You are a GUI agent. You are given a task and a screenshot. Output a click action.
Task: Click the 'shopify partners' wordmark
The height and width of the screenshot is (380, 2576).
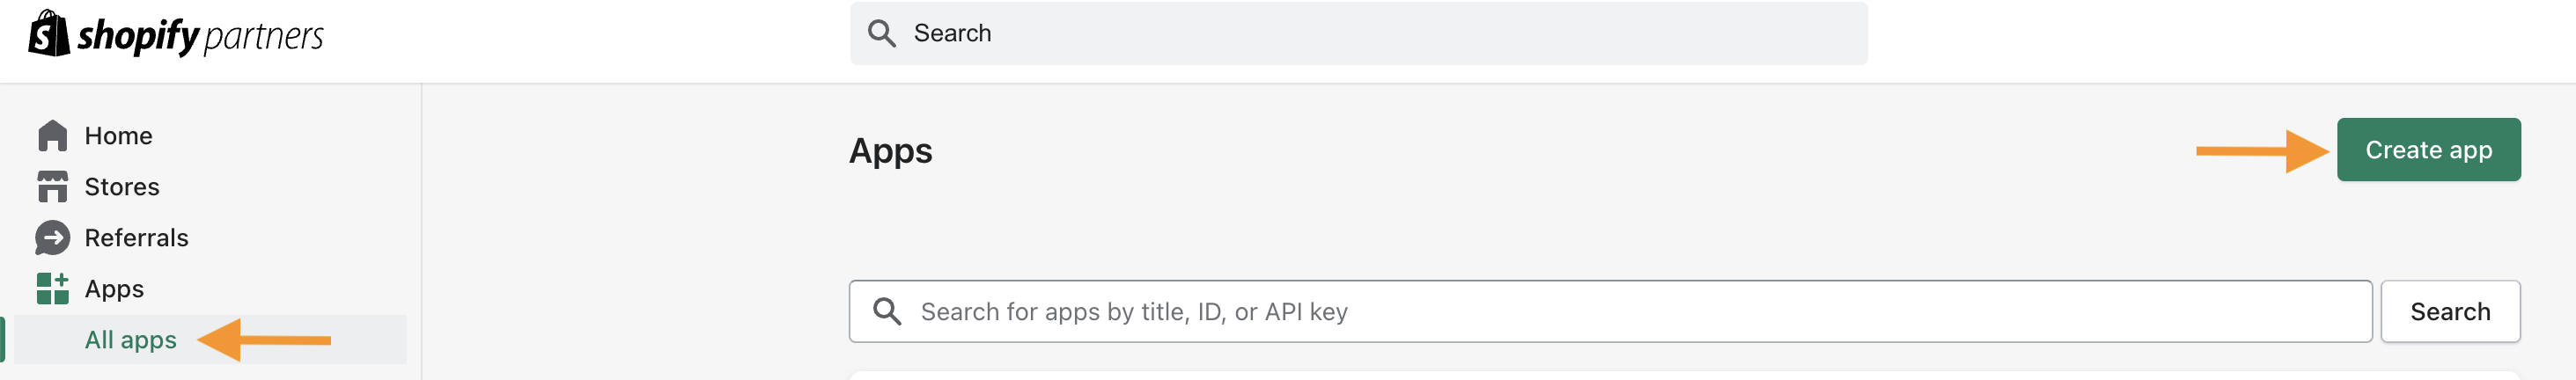(200, 37)
